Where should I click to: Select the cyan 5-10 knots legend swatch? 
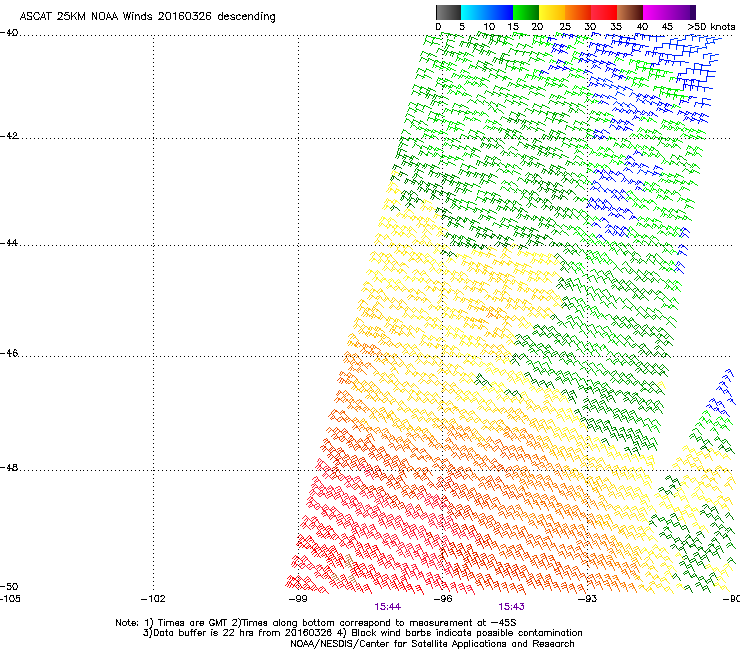[474, 12]
